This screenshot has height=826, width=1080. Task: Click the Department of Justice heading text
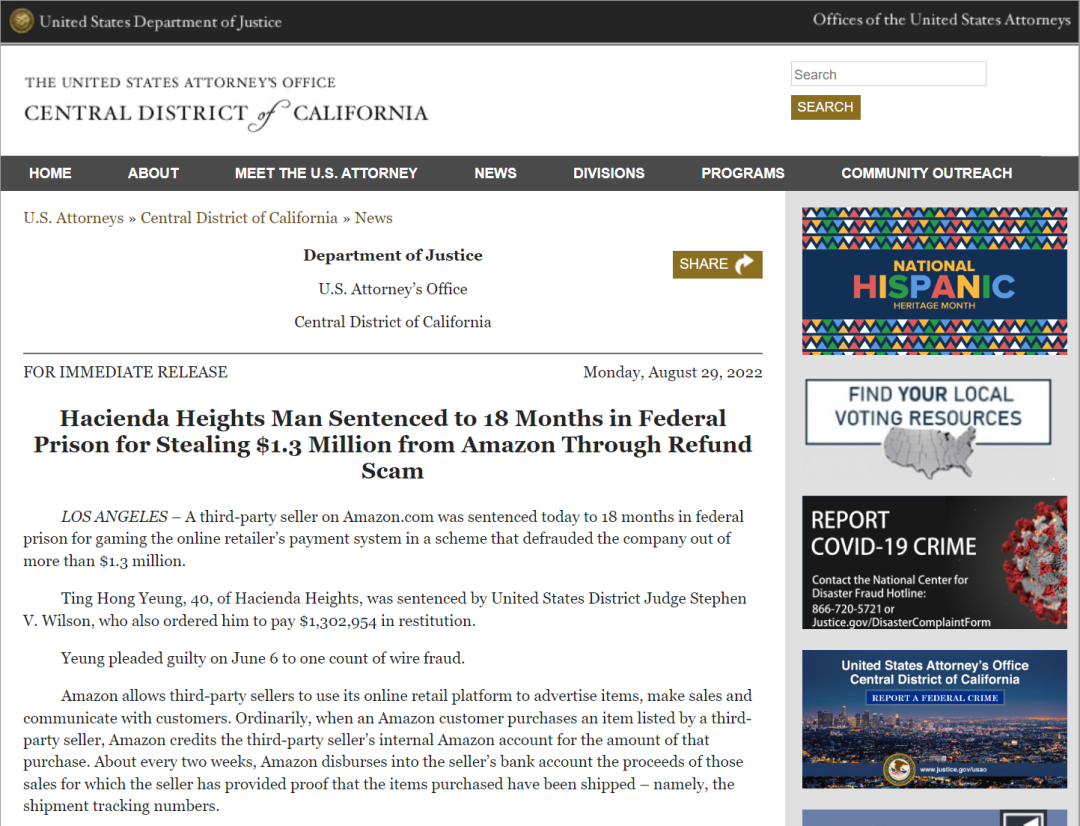click(393, 256)
